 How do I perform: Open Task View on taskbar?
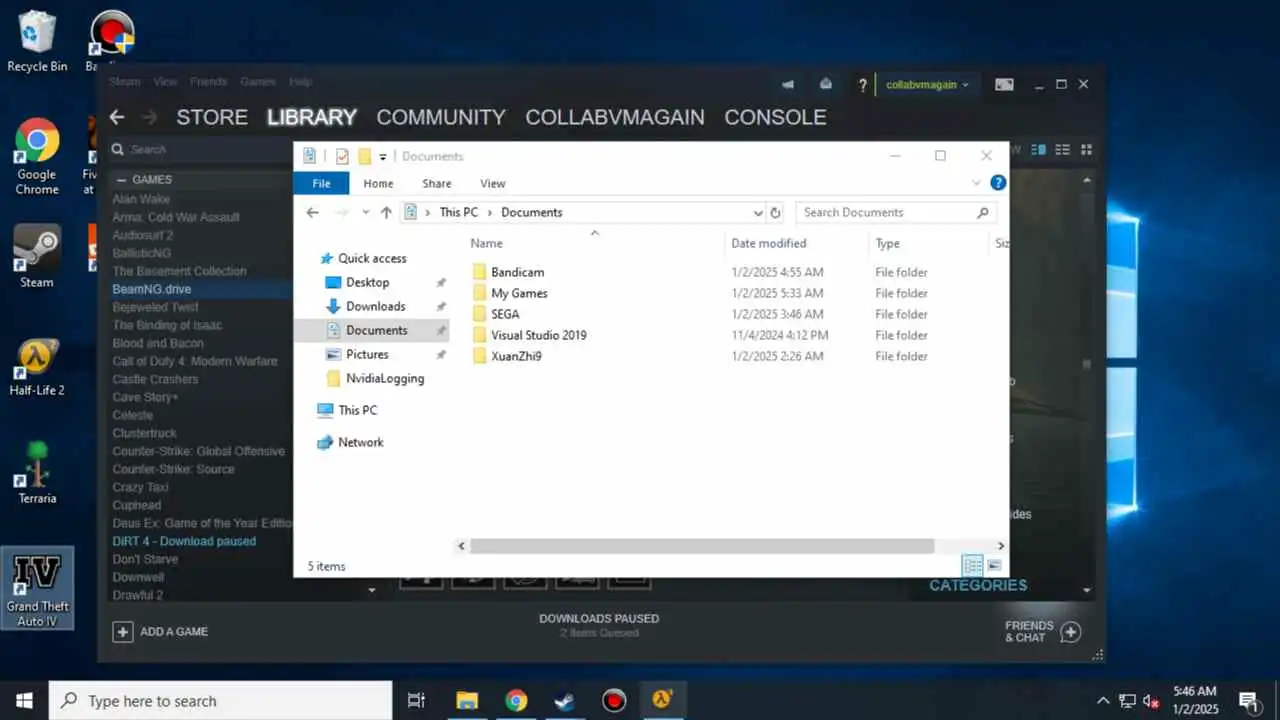click(x=416, y=700)
